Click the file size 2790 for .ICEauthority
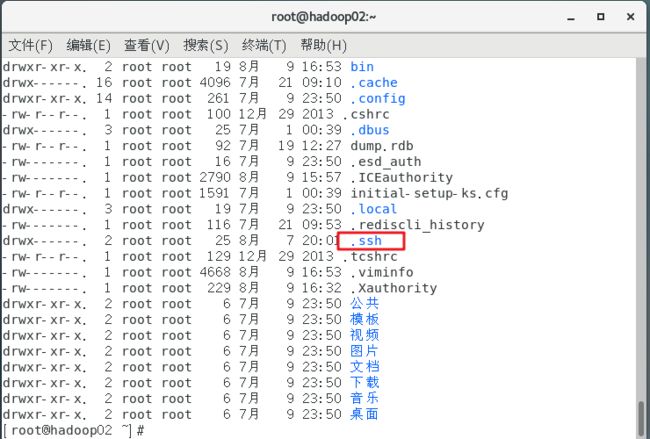The height and width of the screenshot is (439, 650). pos(215,177)
